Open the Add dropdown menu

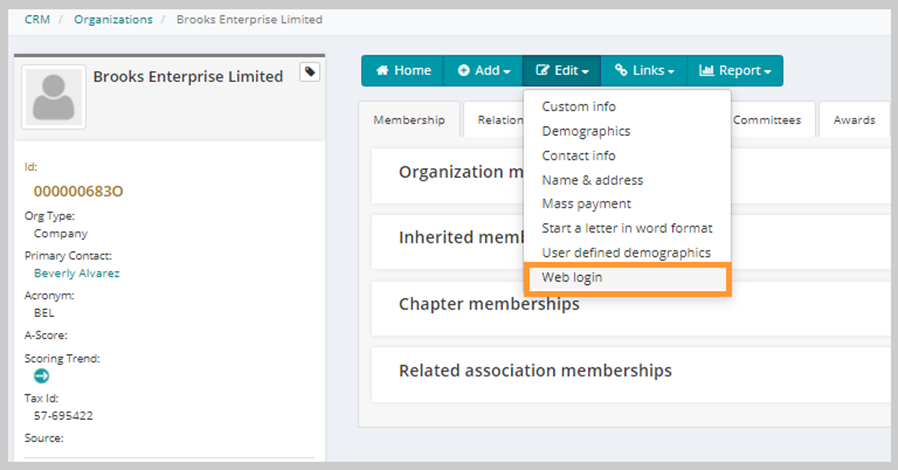click(x=483, y=71)
